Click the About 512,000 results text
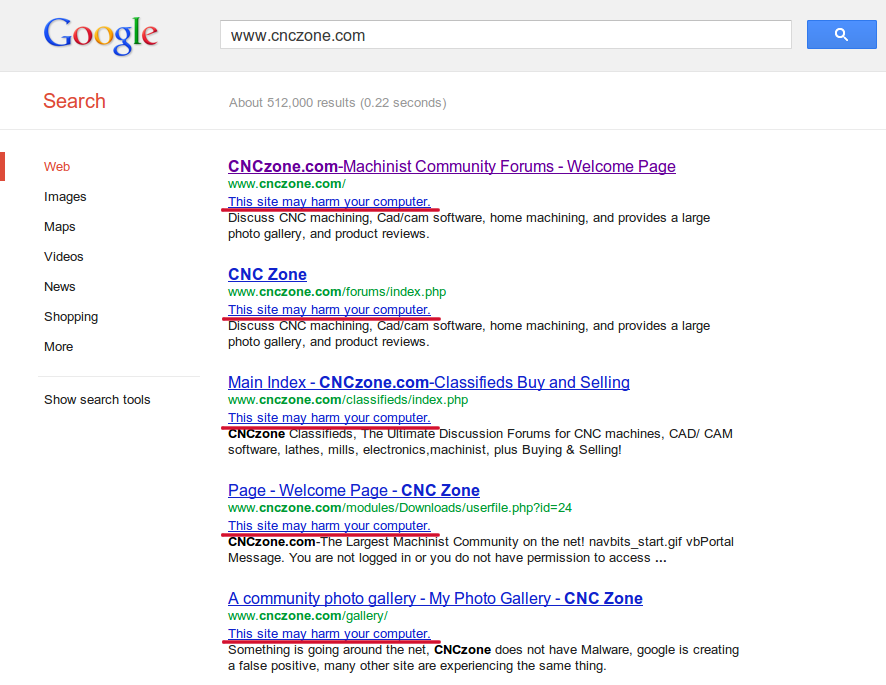Screen dimensions: 886x685 (337, 103)
